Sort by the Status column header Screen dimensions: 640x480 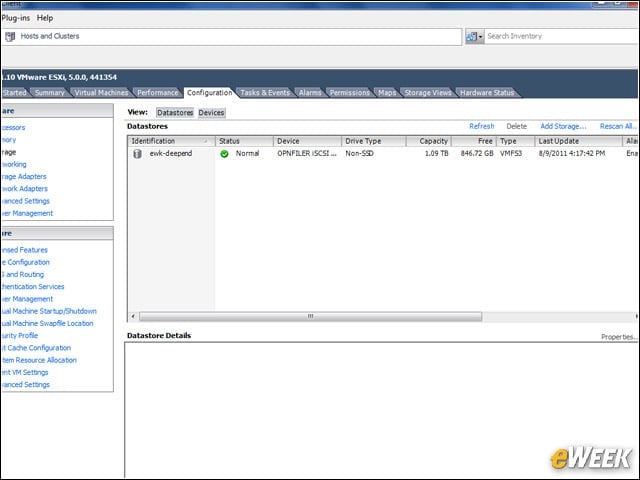pyautogui.click(x=244, y=141)
